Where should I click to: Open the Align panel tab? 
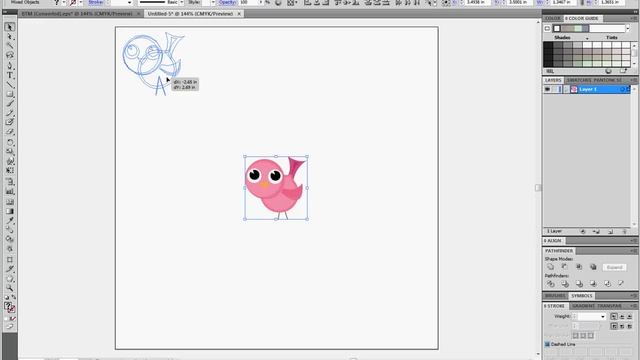[553, 241]
